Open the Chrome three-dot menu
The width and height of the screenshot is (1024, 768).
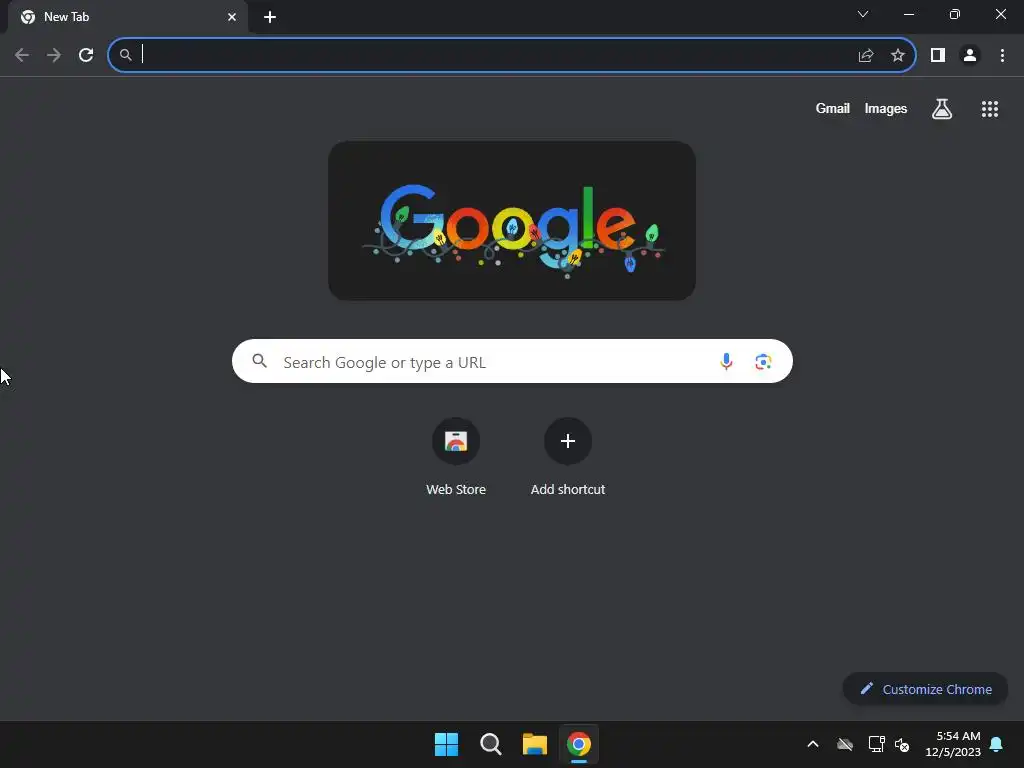[1002, 56]
